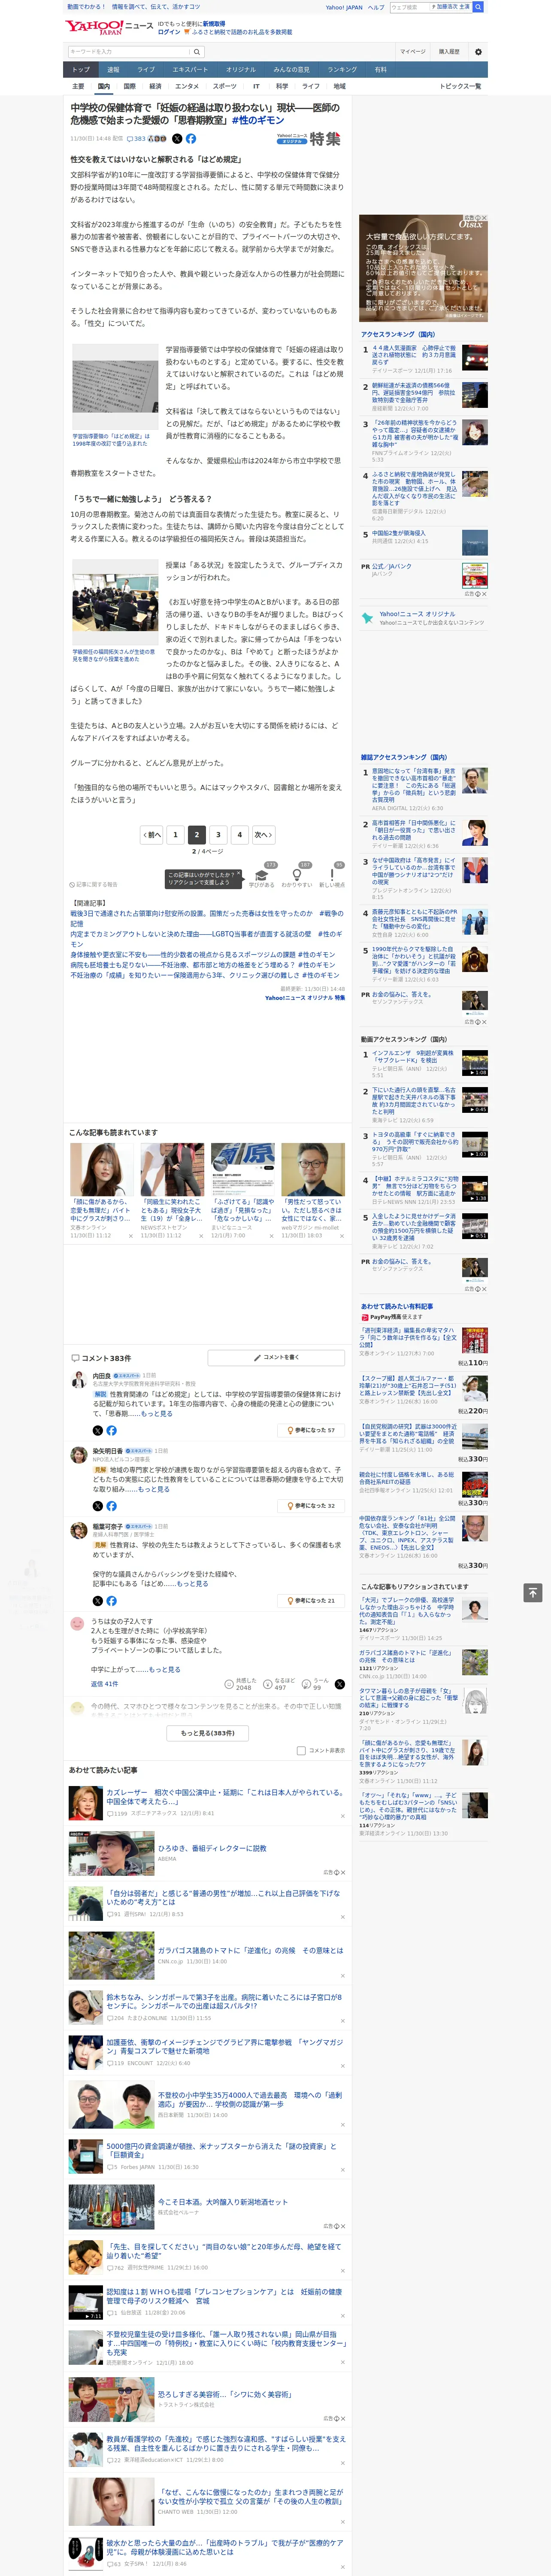Go to page 4 of the article
This screenshot has width=551, height=2576.
(x=239, y=835)
